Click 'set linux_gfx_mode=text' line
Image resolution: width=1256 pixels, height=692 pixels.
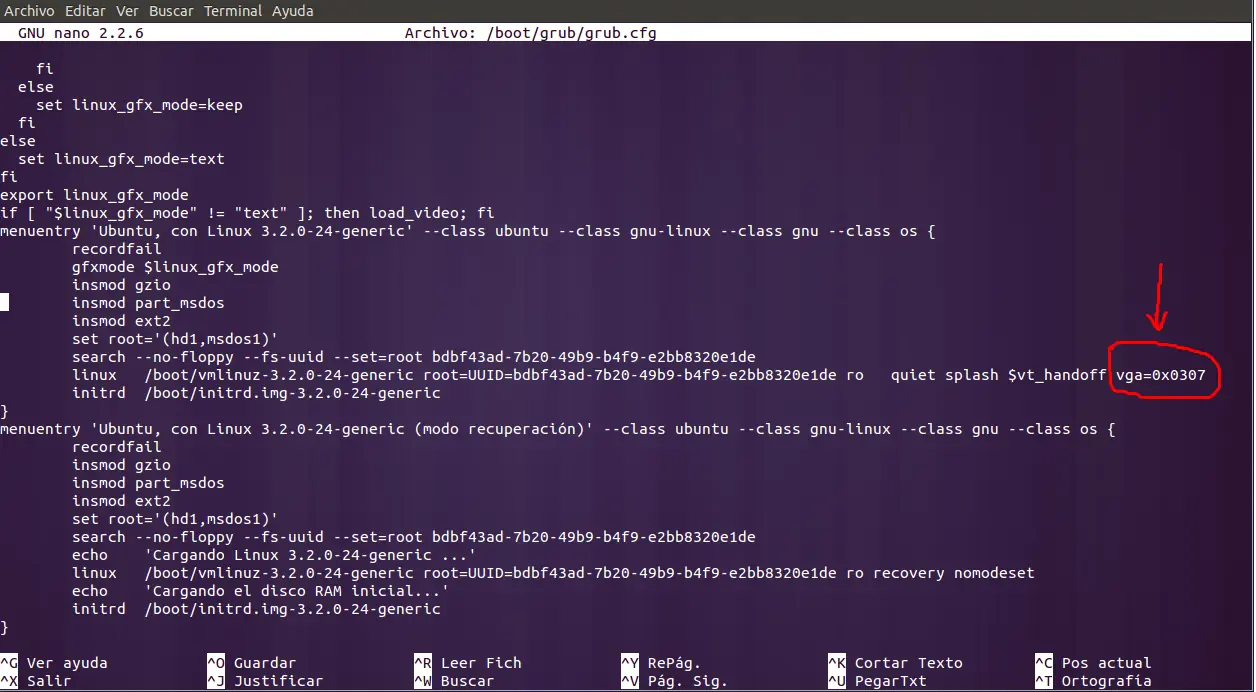point(121,159)
